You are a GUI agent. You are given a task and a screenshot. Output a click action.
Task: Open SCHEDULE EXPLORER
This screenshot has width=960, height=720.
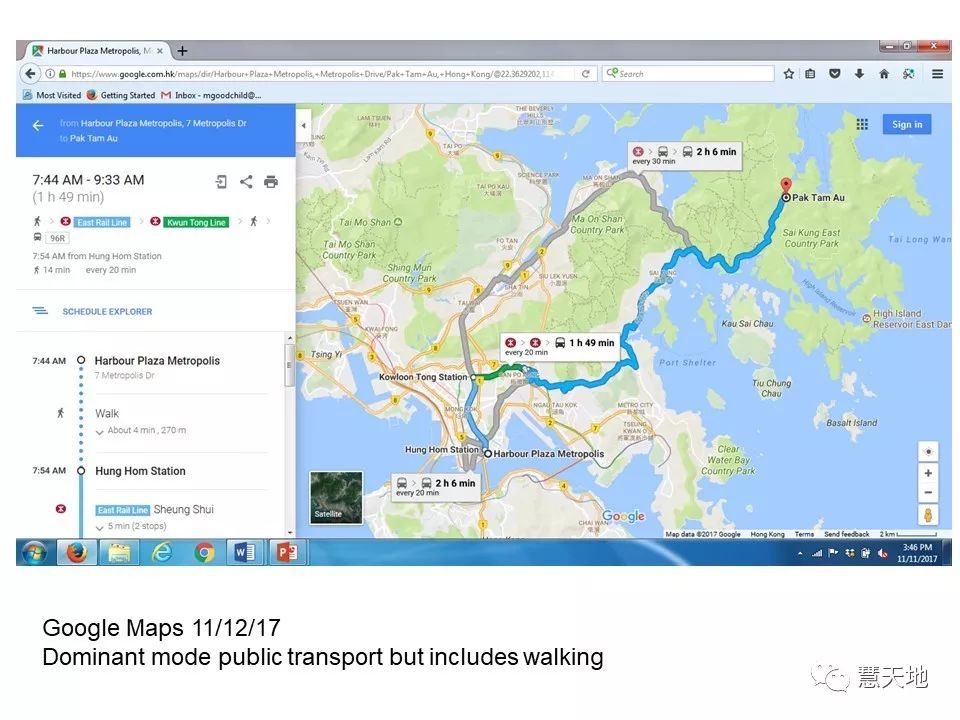tap(106, 312)
